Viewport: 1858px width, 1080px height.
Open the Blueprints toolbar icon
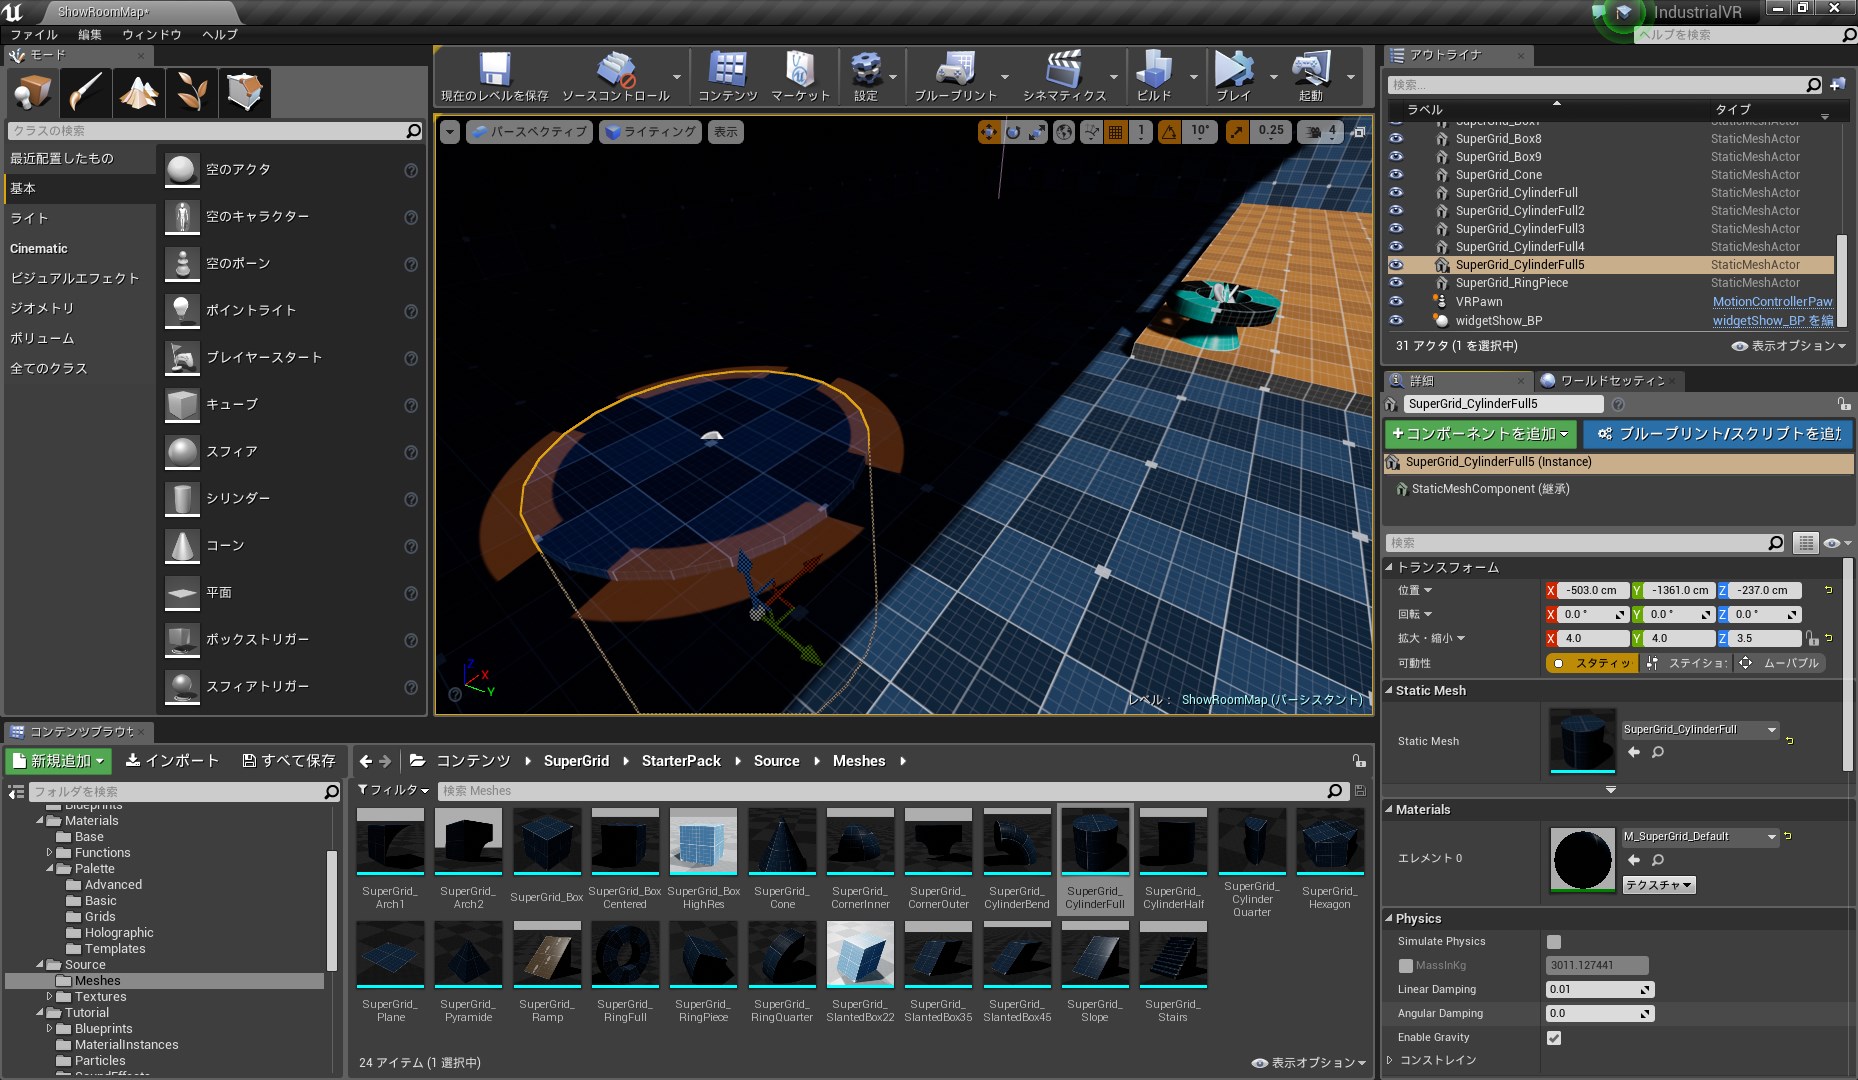coord(955,70)
